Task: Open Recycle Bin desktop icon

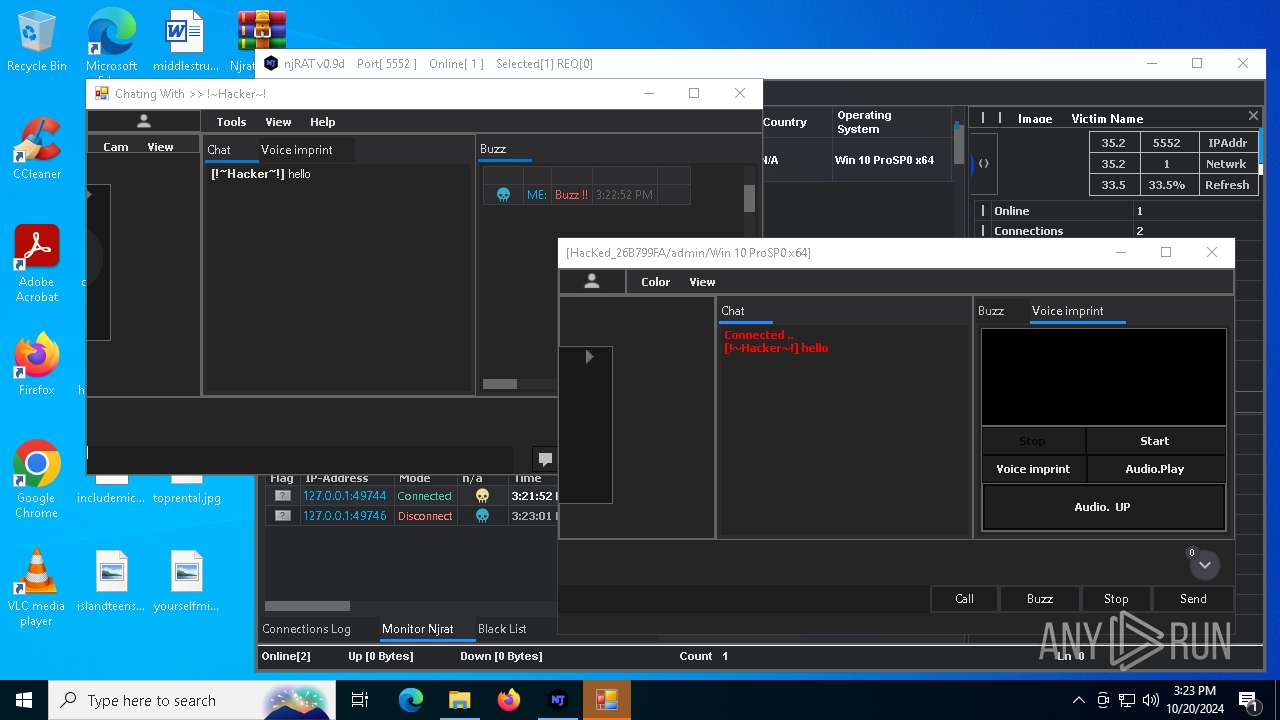Action: [37, 42]
